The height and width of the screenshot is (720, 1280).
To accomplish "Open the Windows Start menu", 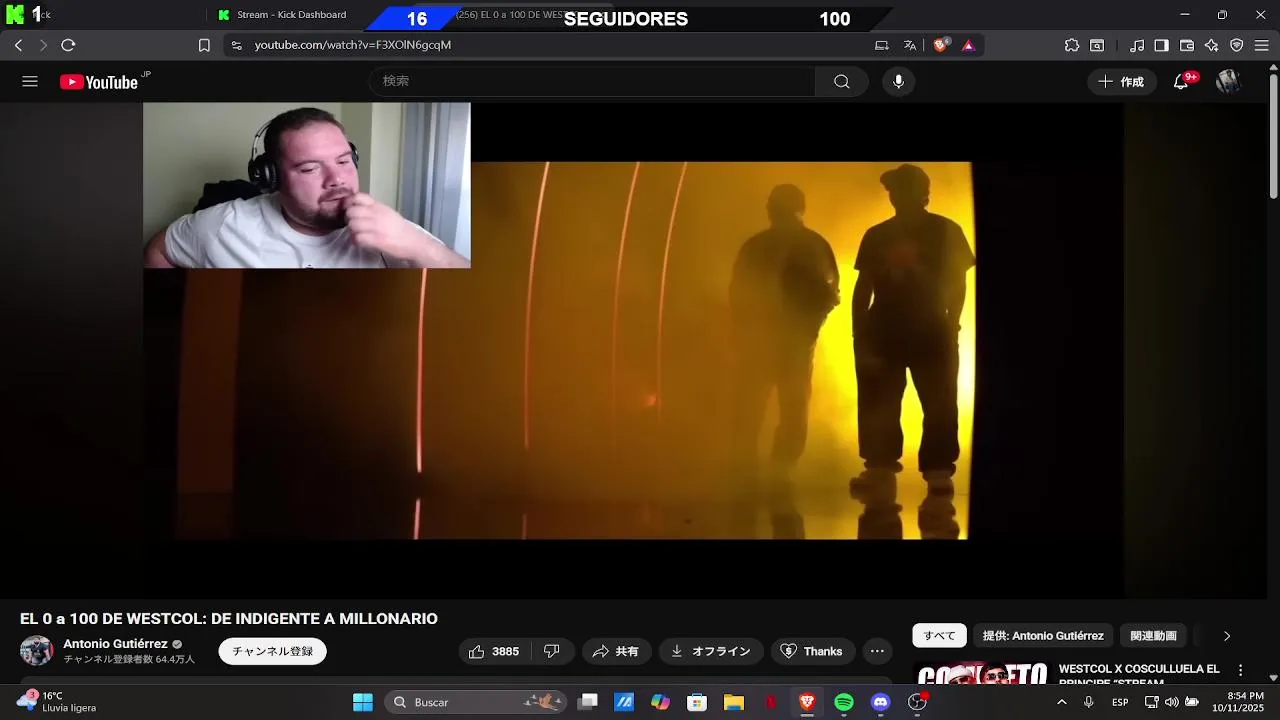I will 363,702.
